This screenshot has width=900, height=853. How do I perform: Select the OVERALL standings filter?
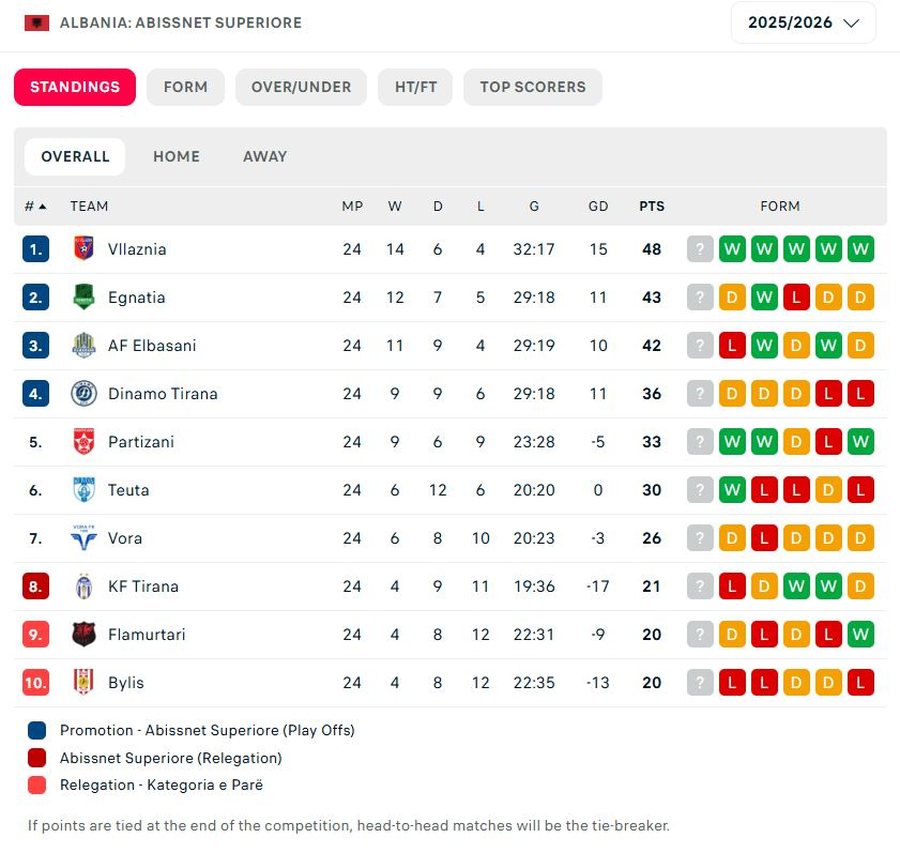point(75,156)
